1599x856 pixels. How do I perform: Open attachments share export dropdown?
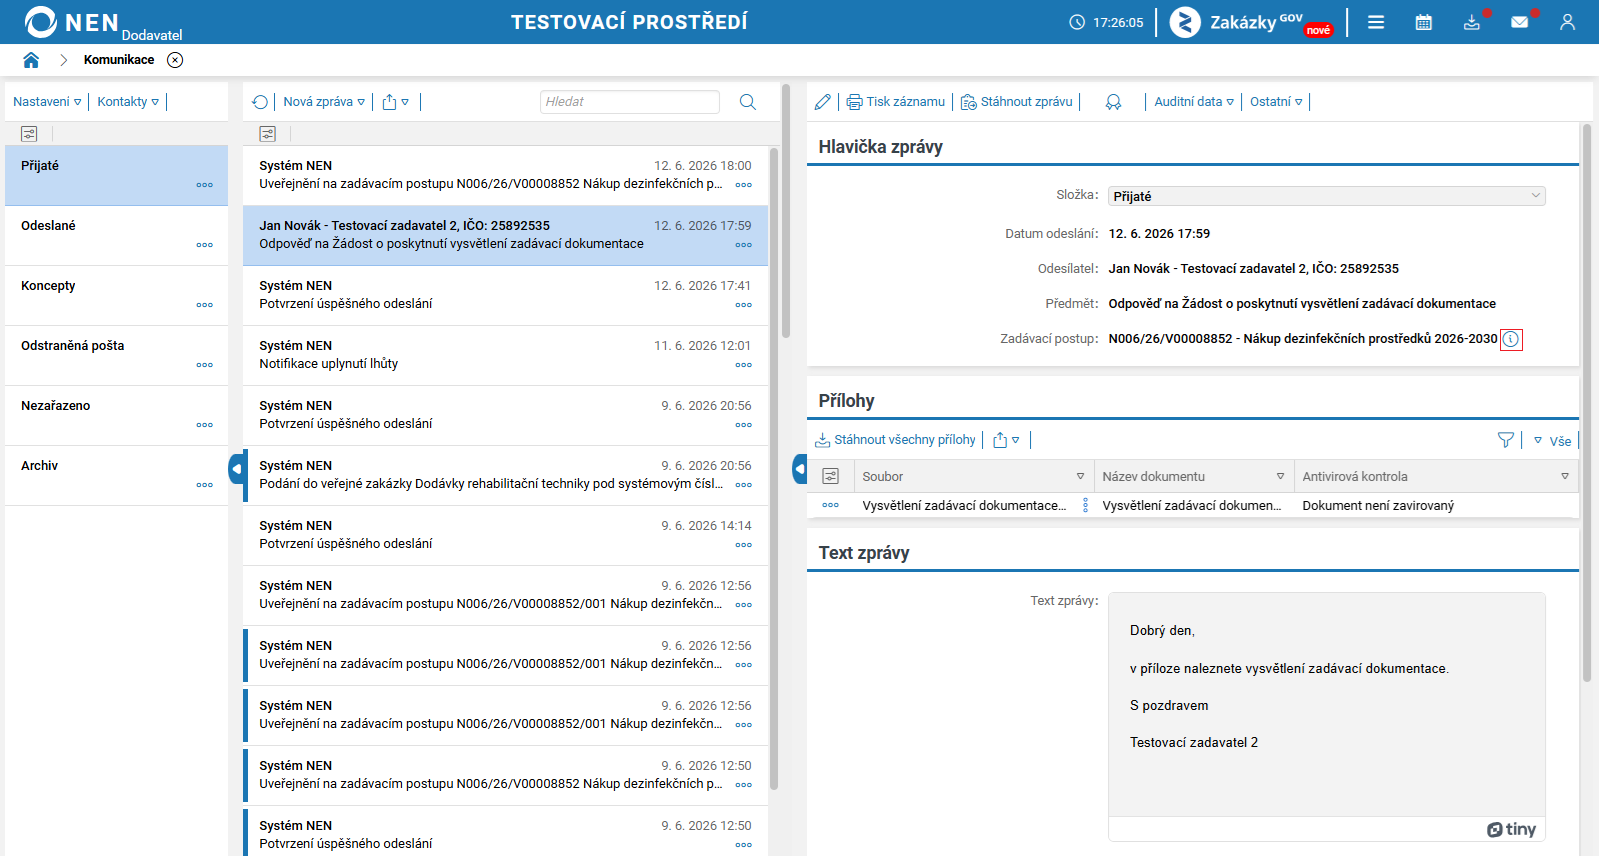(x=1006, y=440)
